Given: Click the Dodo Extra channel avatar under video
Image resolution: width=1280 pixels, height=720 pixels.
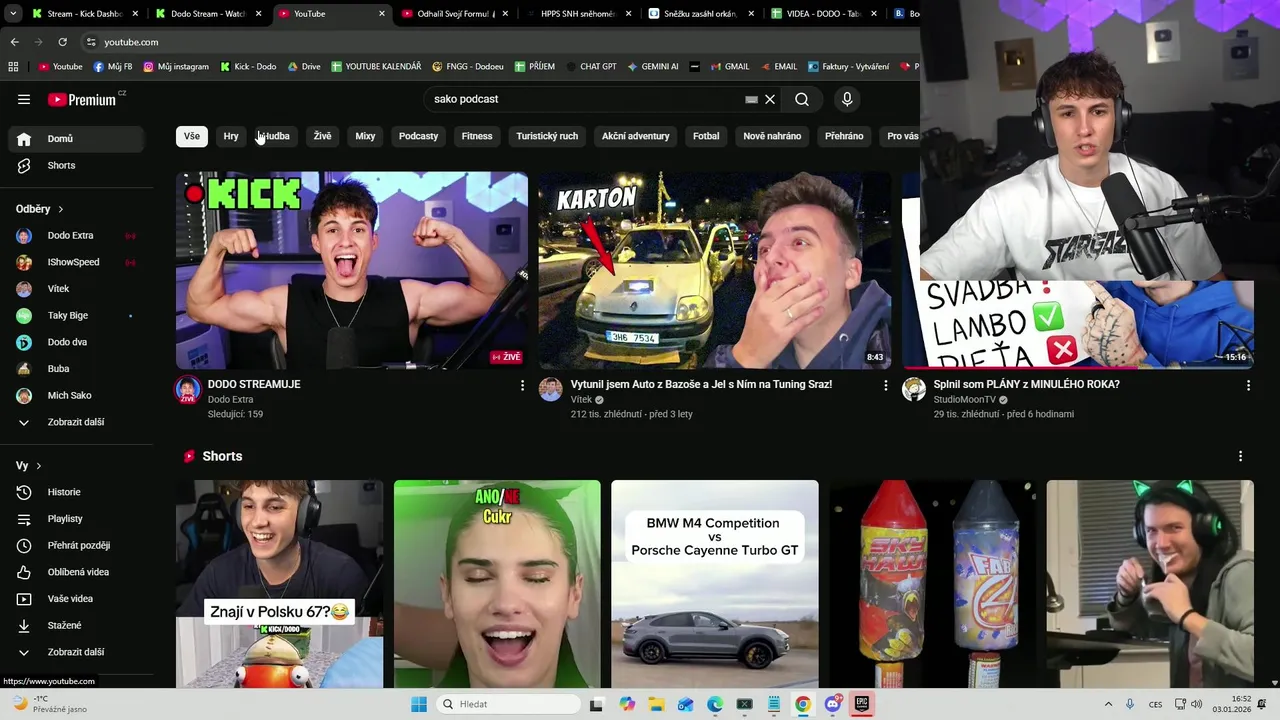Looking at the screenshot, I should [x=188, y=390].
